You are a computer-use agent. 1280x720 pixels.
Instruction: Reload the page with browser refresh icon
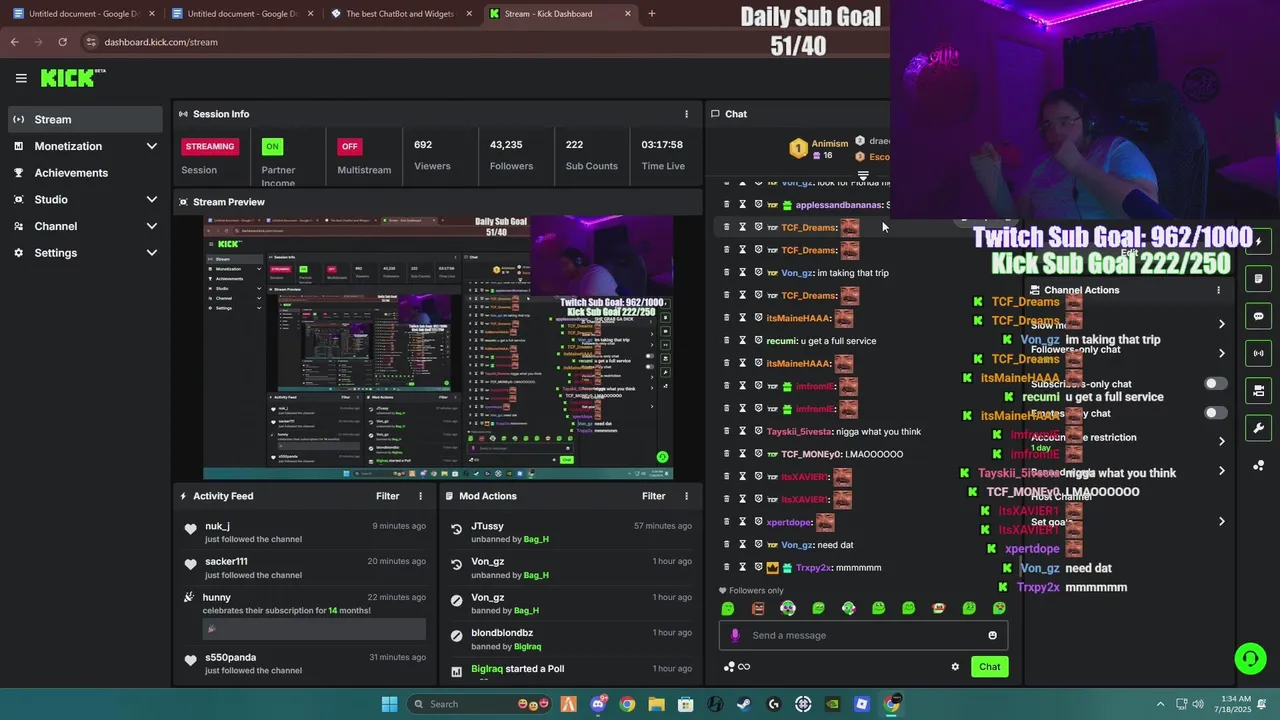(62, 42)
